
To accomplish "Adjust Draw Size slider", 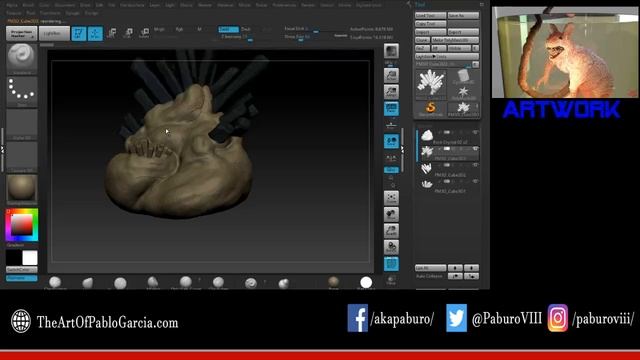I will 302,37.
